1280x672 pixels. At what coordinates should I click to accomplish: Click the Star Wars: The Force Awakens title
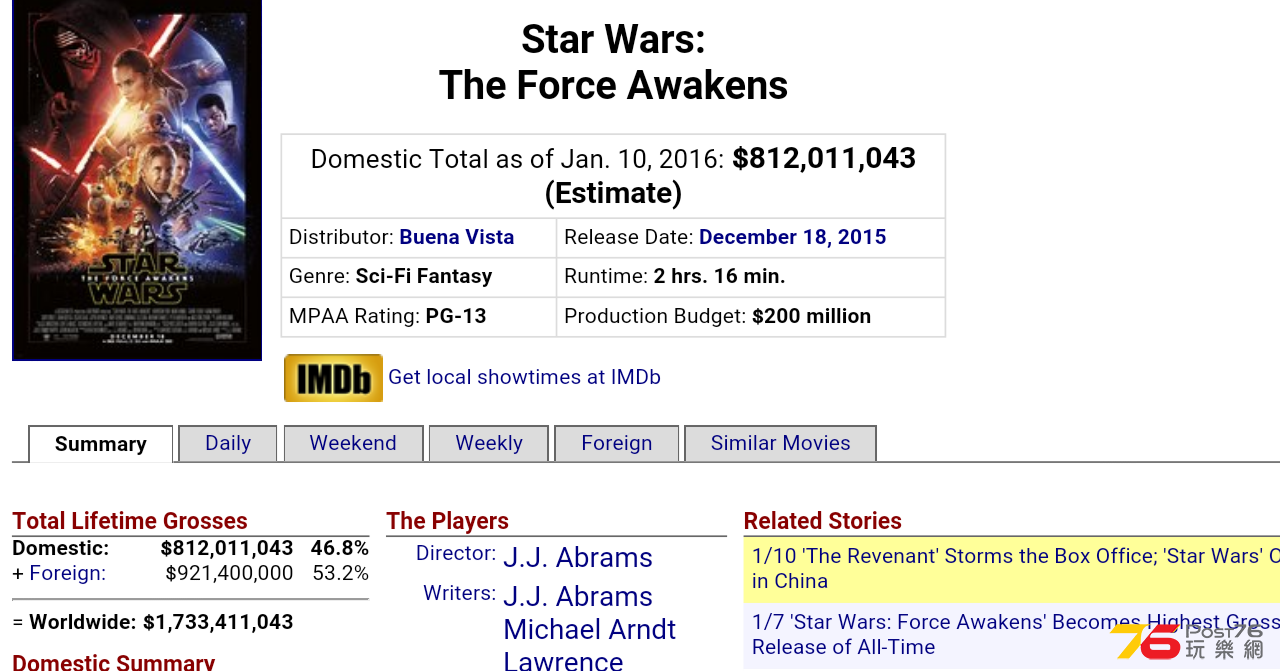click(x=614, y=62)
